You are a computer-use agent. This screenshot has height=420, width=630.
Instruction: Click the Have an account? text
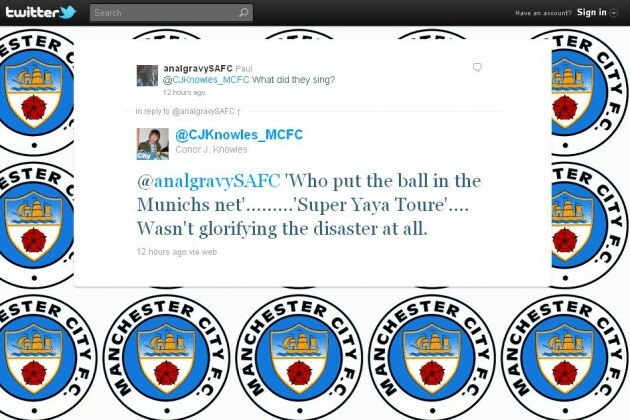click(x=543, y=13)
